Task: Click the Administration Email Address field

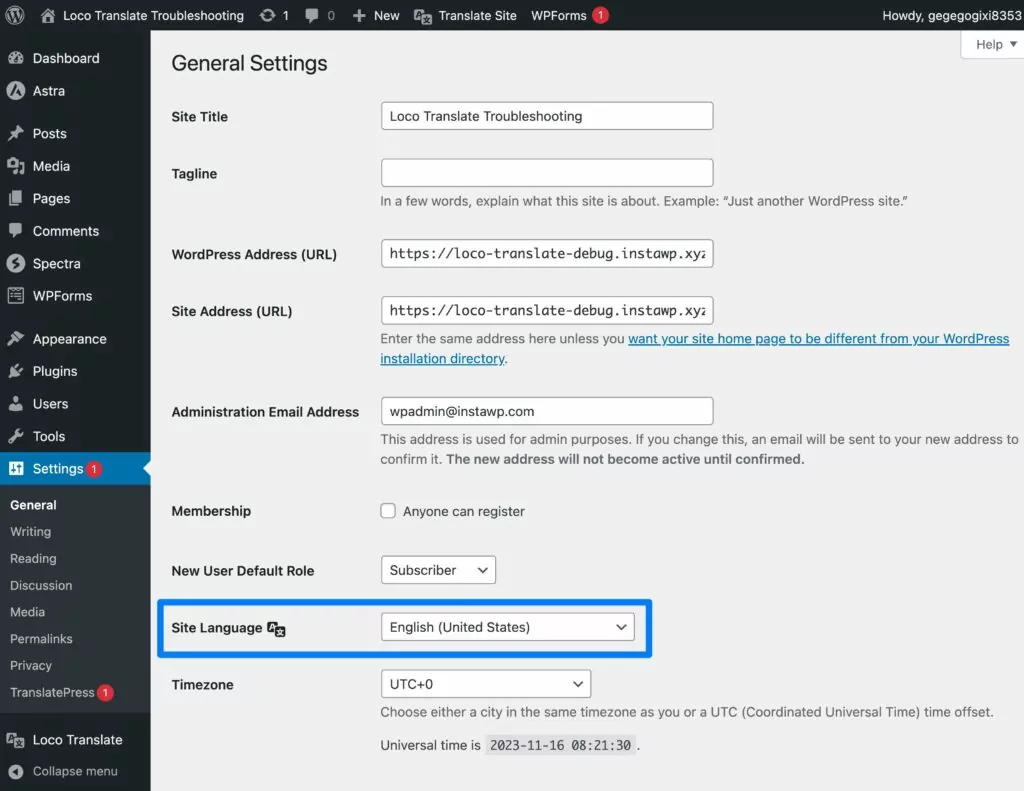Action: coord(547,411)
